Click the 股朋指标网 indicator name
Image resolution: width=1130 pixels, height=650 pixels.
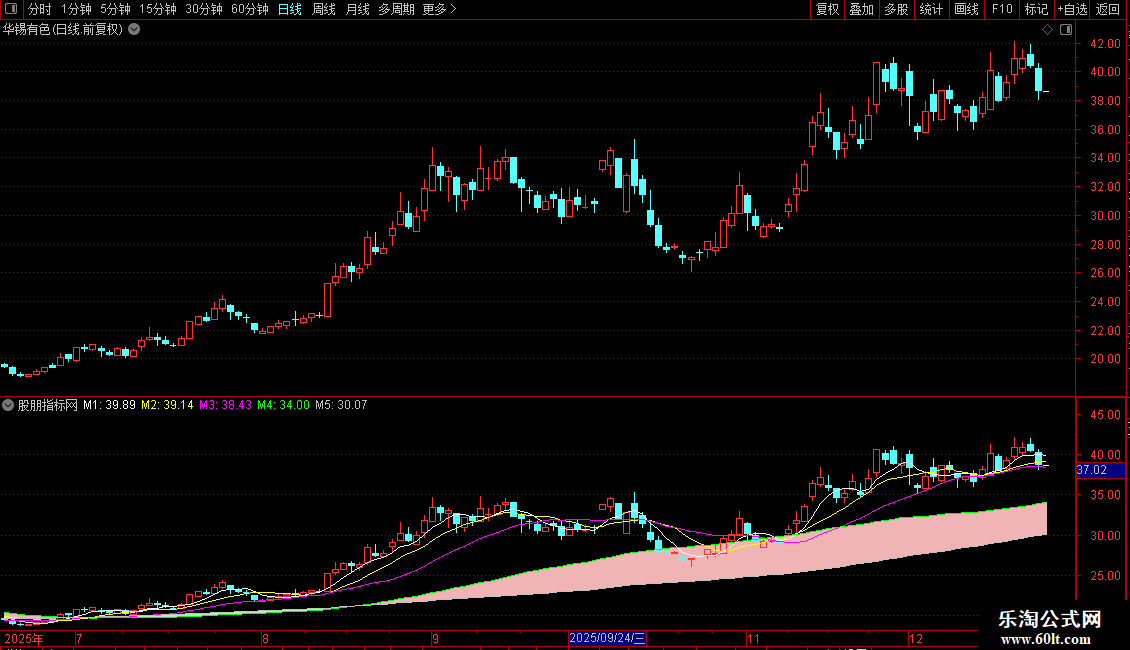pos(48,405)
